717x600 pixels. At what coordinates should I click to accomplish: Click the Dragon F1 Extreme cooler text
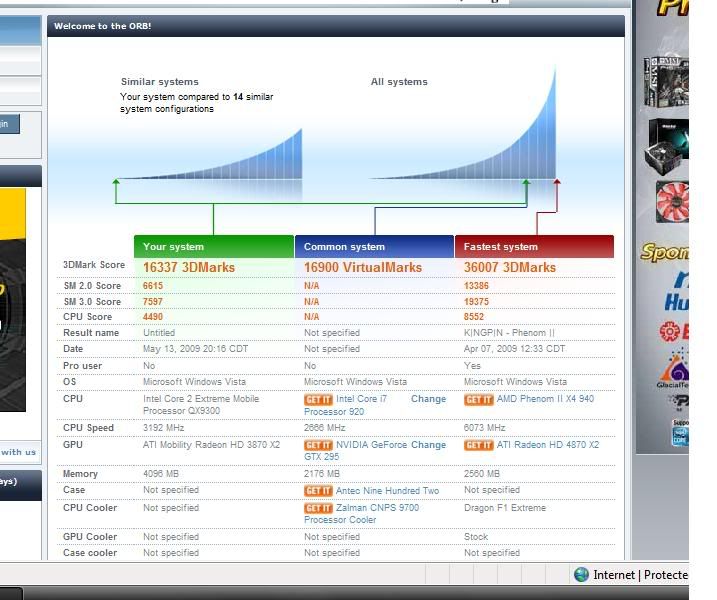505,508
